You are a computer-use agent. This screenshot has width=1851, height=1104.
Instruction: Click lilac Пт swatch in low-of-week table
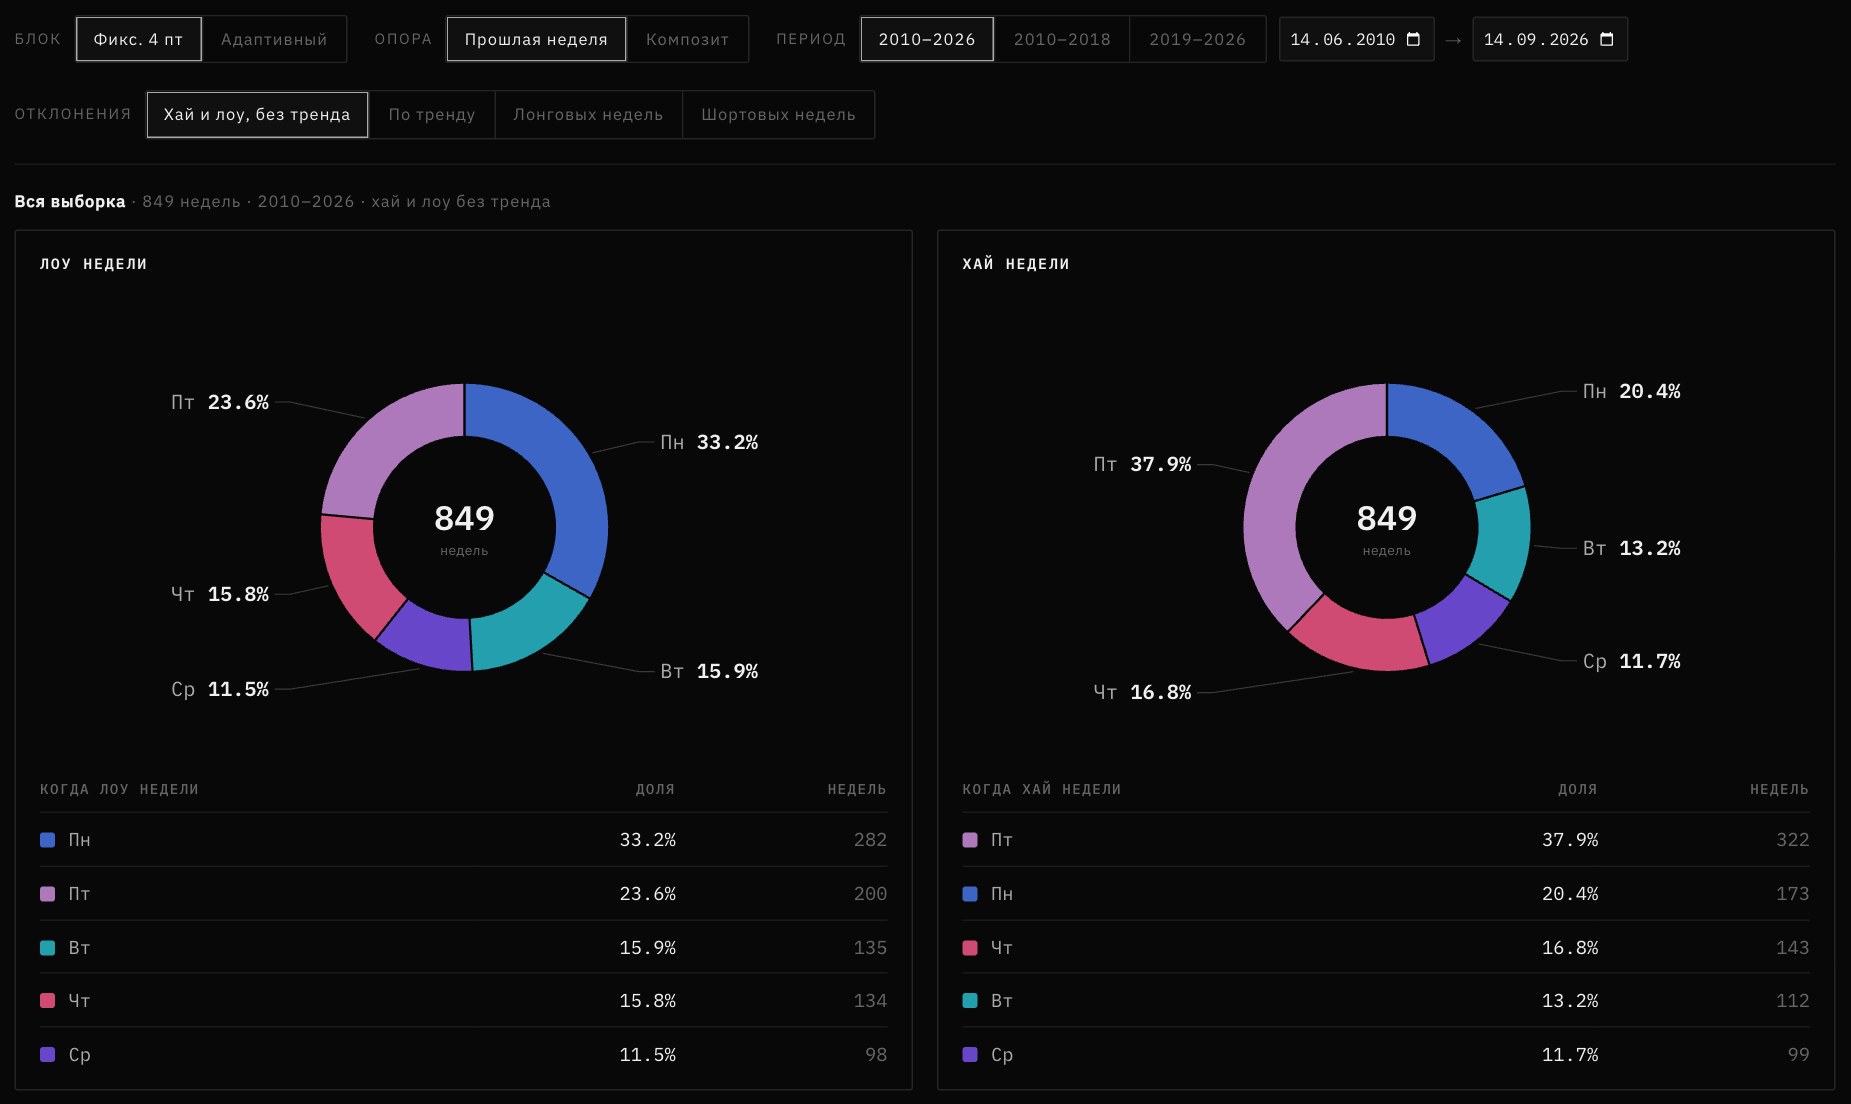47,894
